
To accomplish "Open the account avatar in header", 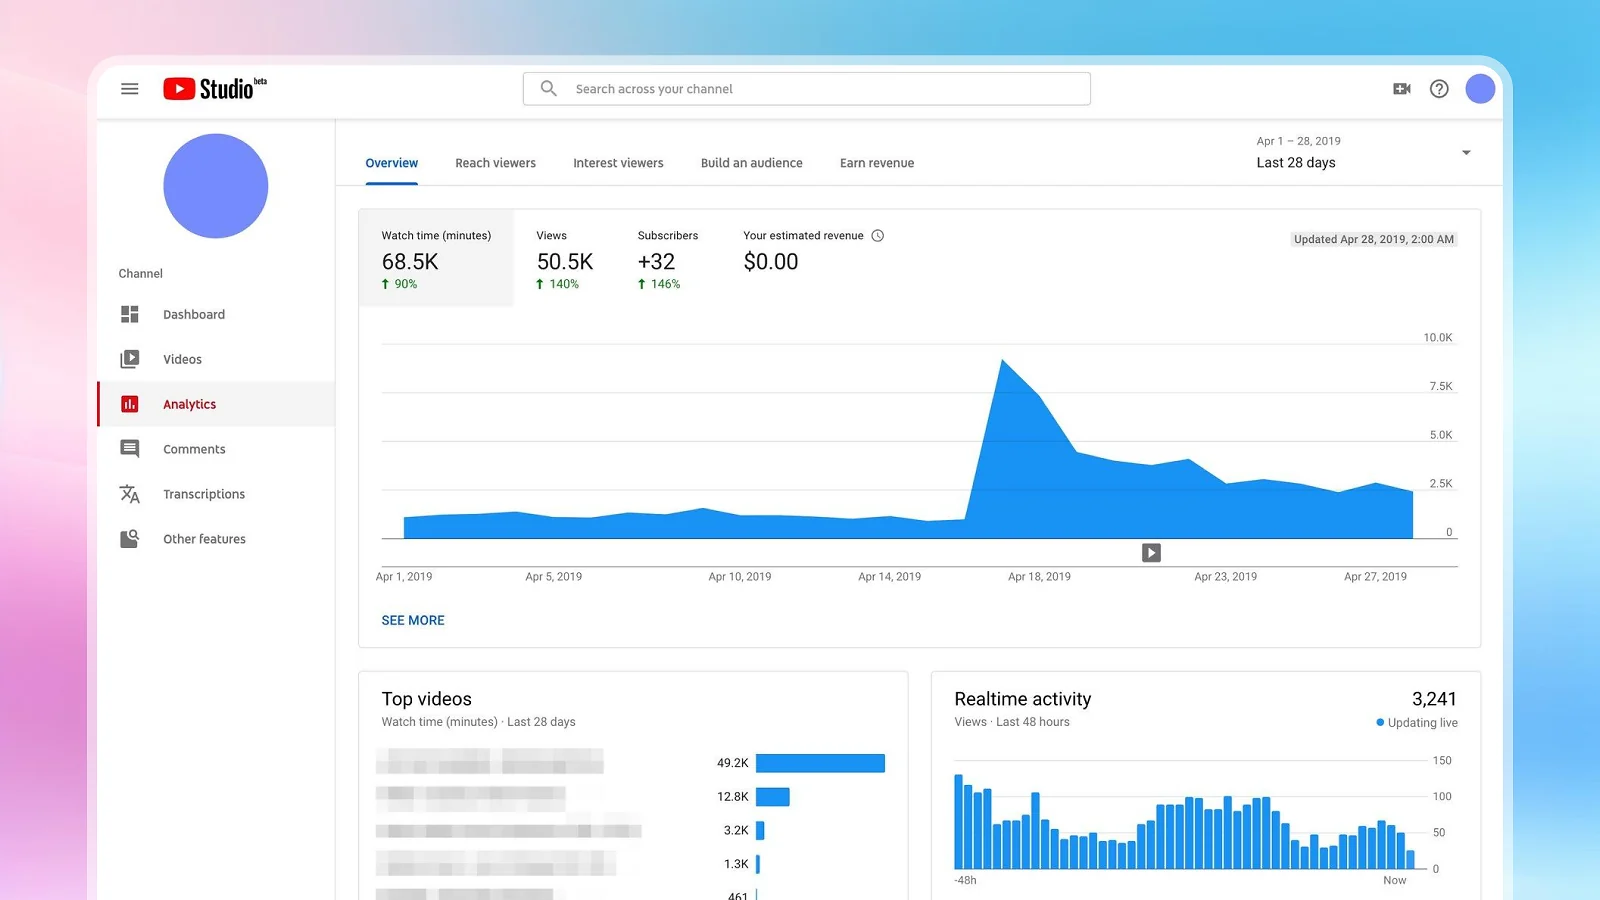I will click(1480, 89).
